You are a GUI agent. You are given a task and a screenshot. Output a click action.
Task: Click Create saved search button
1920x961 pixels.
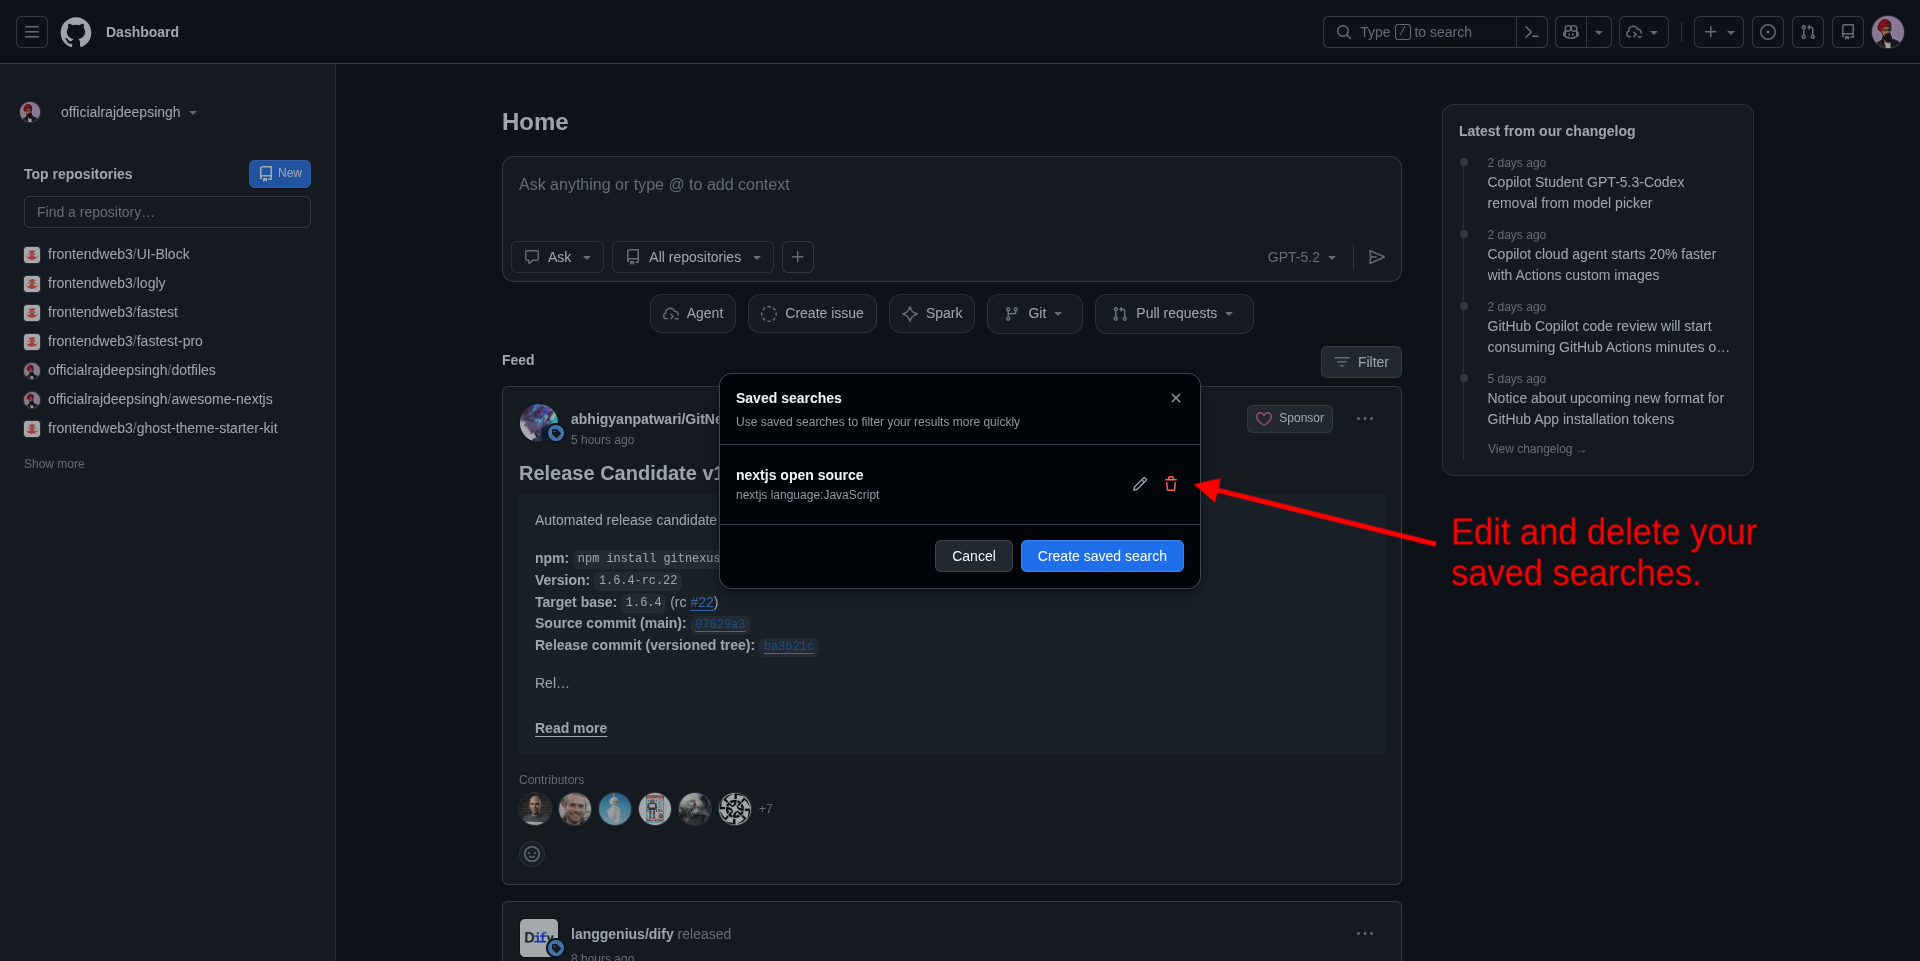(x=1102, y=556)
